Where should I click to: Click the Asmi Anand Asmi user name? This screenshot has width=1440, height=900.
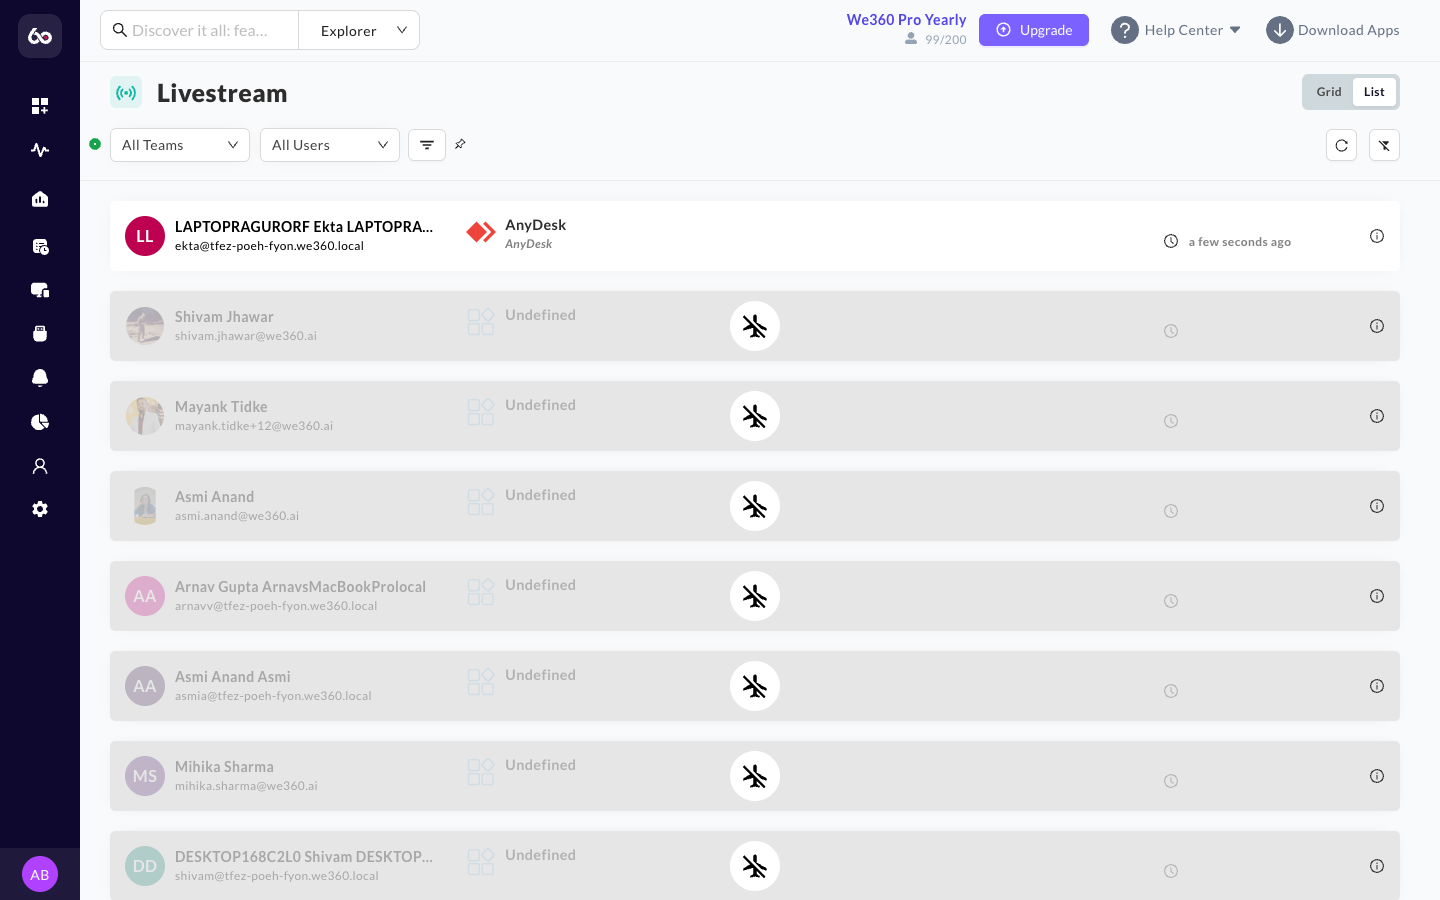tap(233, 677)
